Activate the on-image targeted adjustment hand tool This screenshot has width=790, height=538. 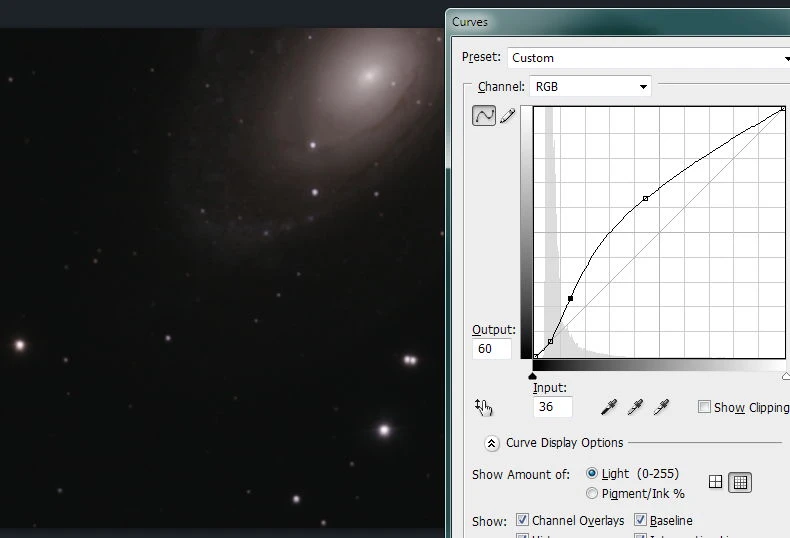[484, 407]
